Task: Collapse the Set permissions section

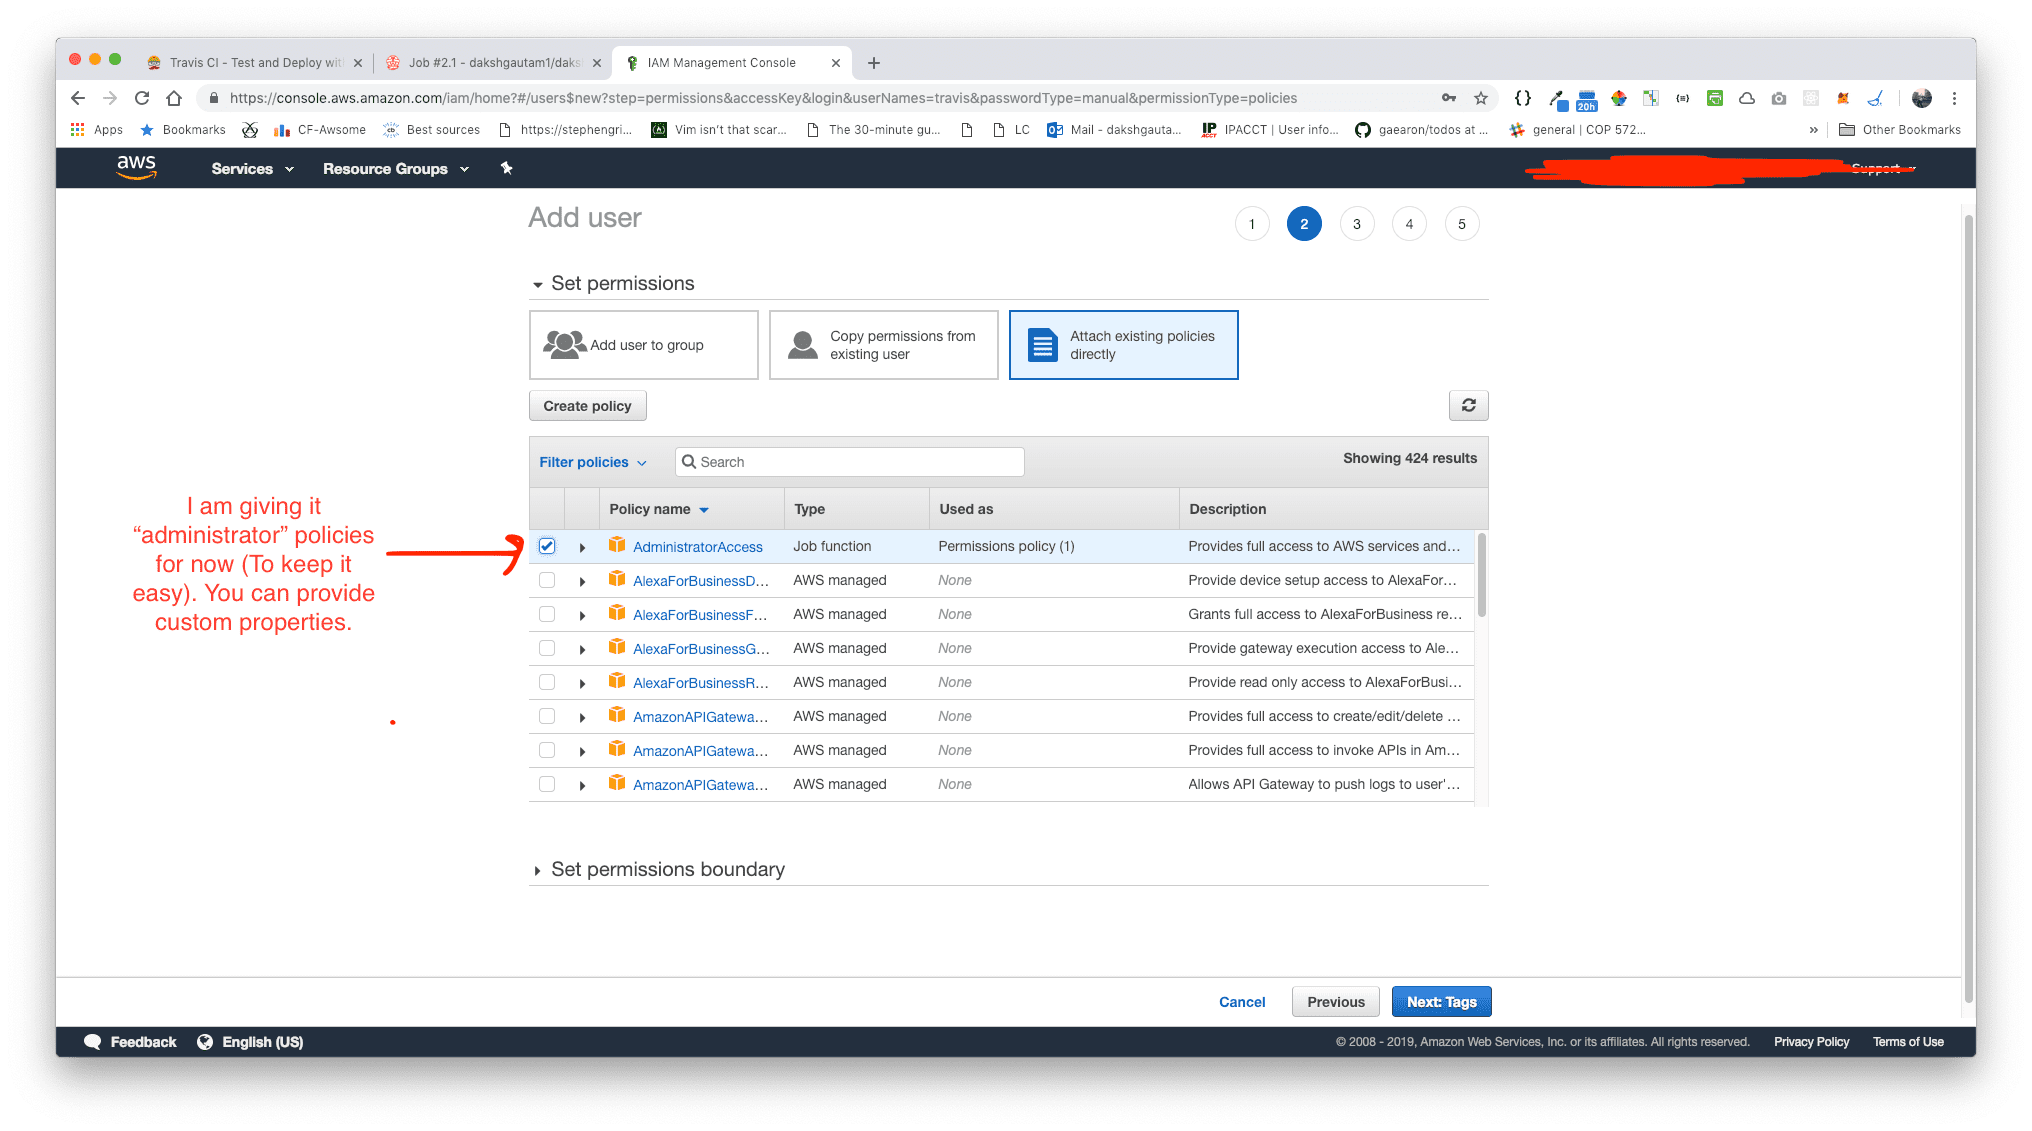Action: [537, 284]
